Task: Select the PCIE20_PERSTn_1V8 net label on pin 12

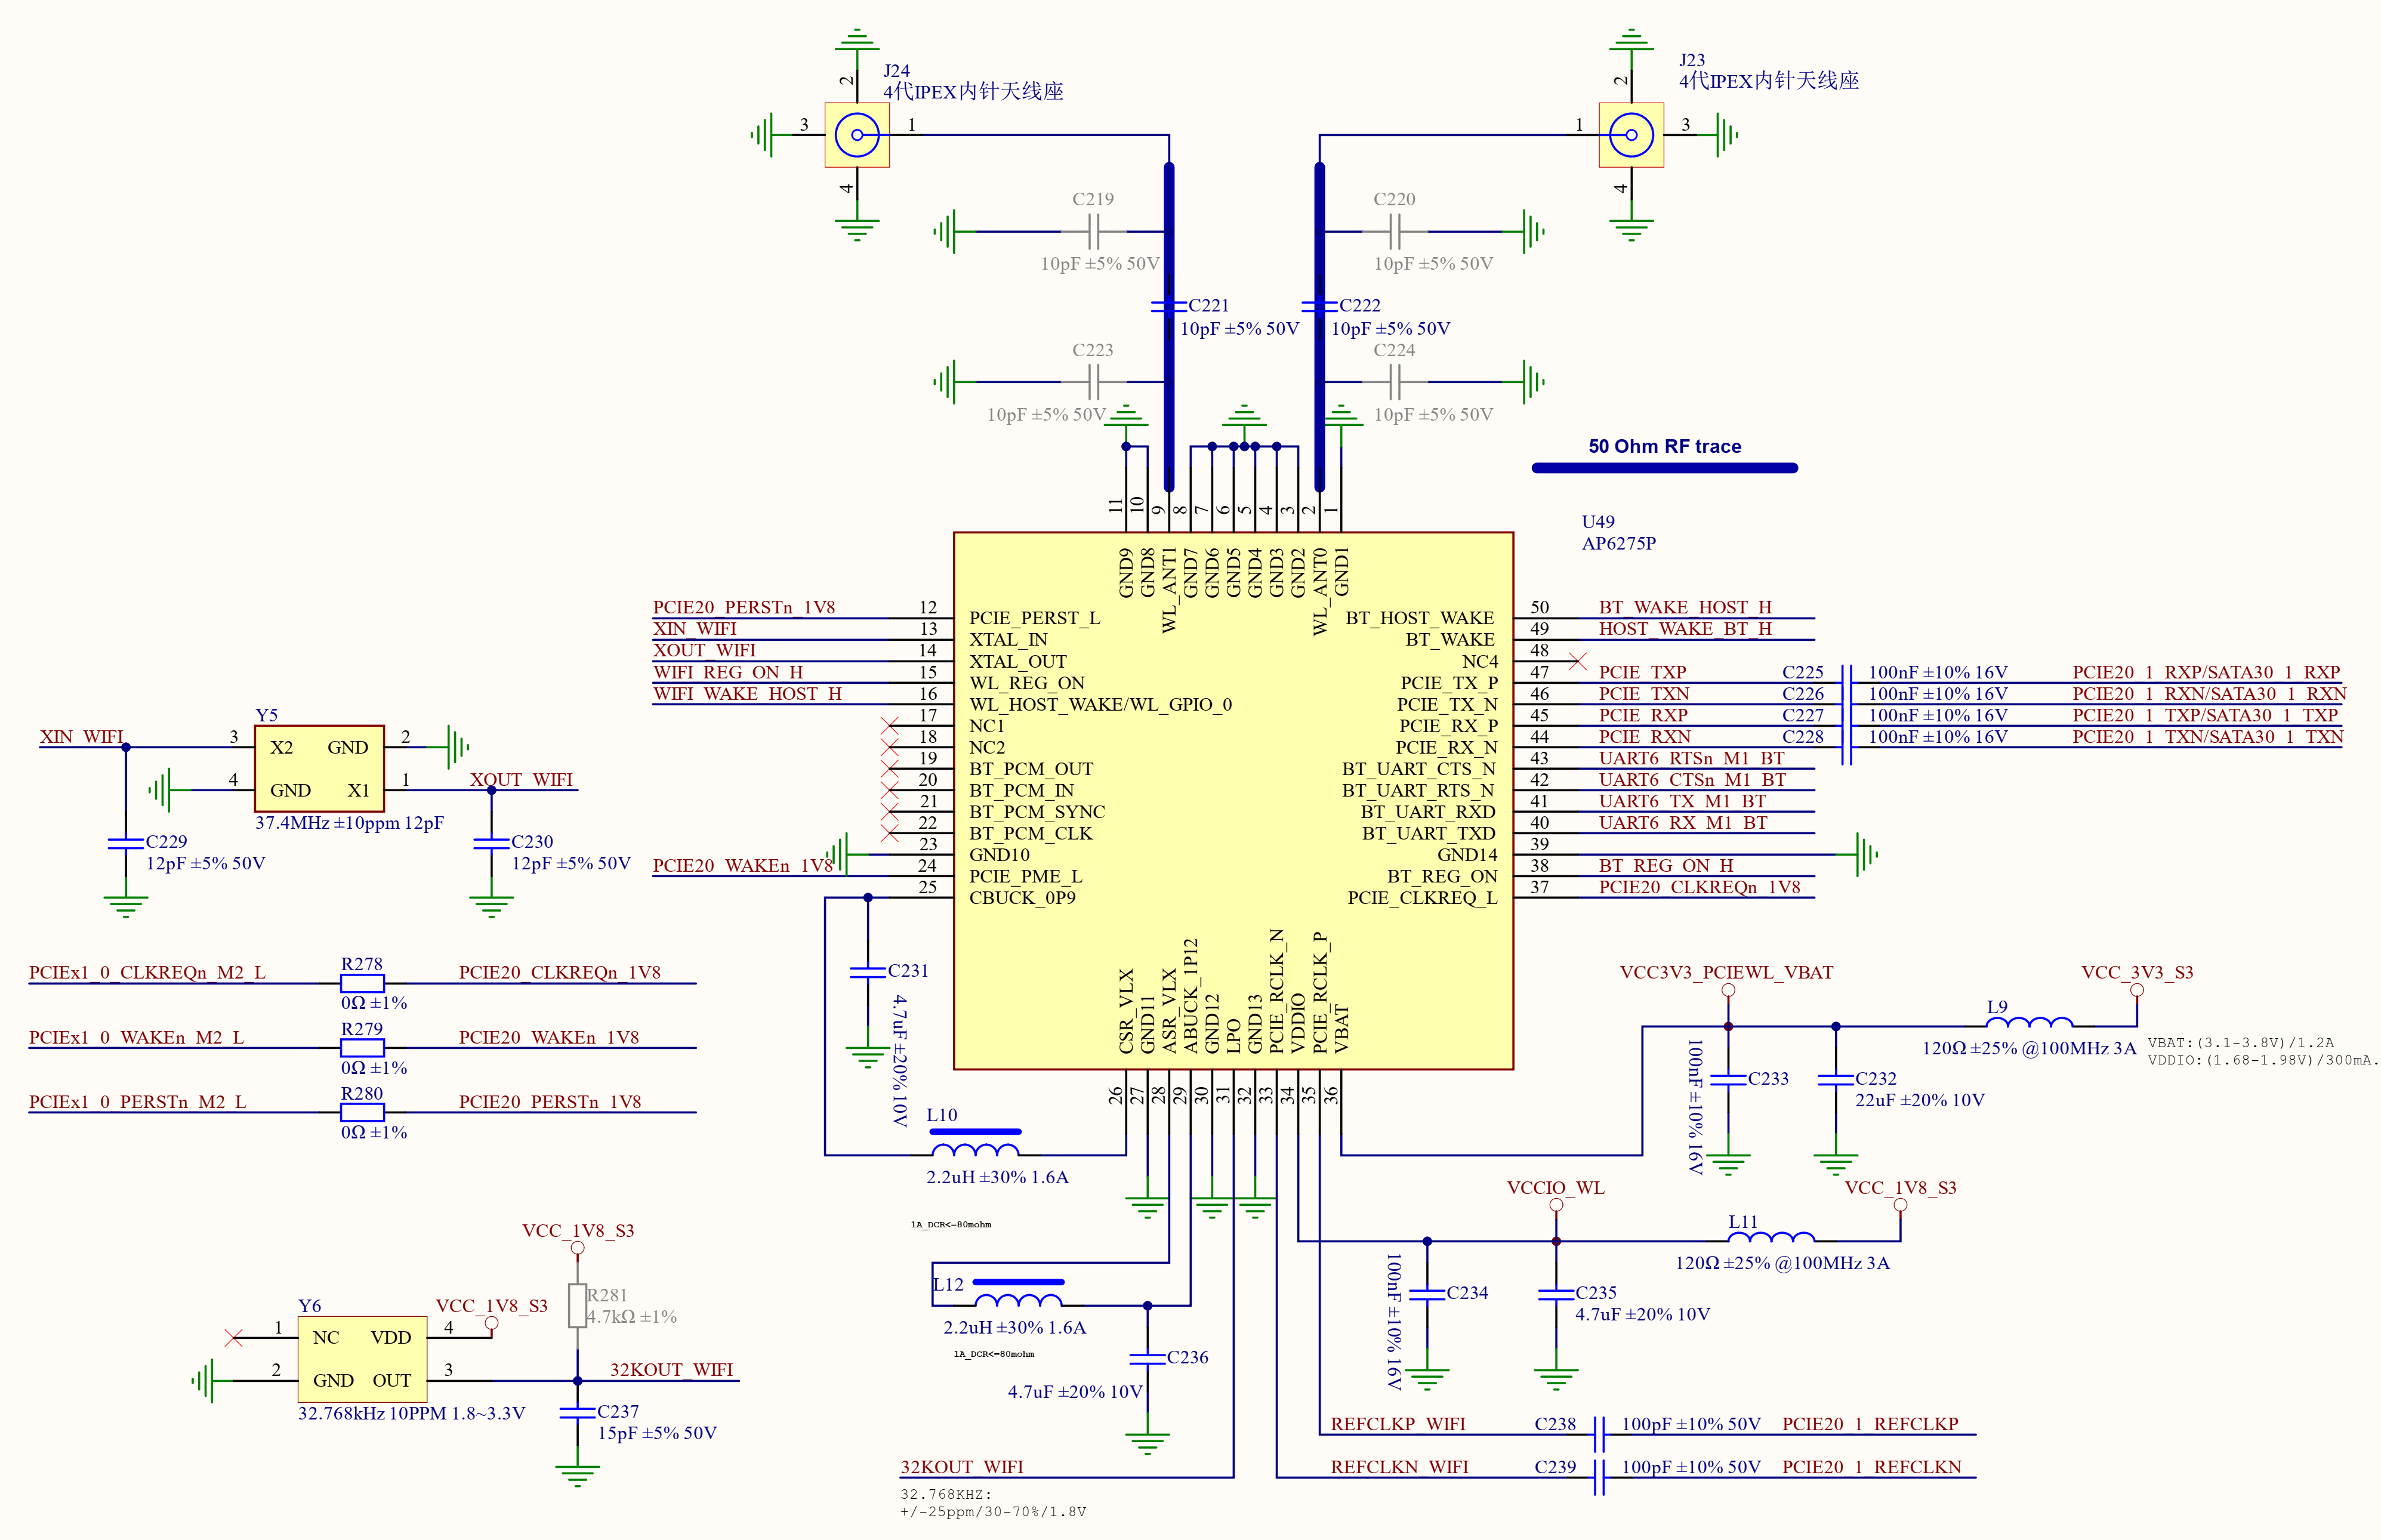Action: click(x=743, y=608)
